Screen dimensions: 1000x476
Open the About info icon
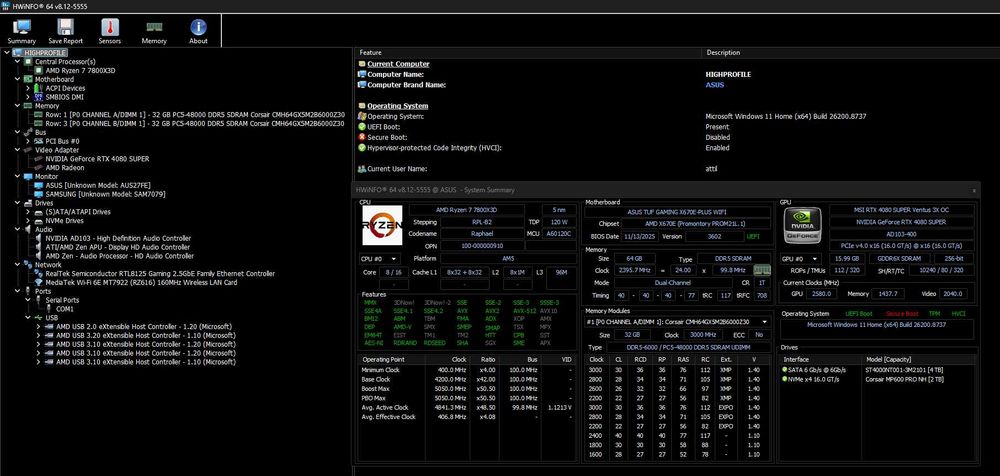(198, 27)
